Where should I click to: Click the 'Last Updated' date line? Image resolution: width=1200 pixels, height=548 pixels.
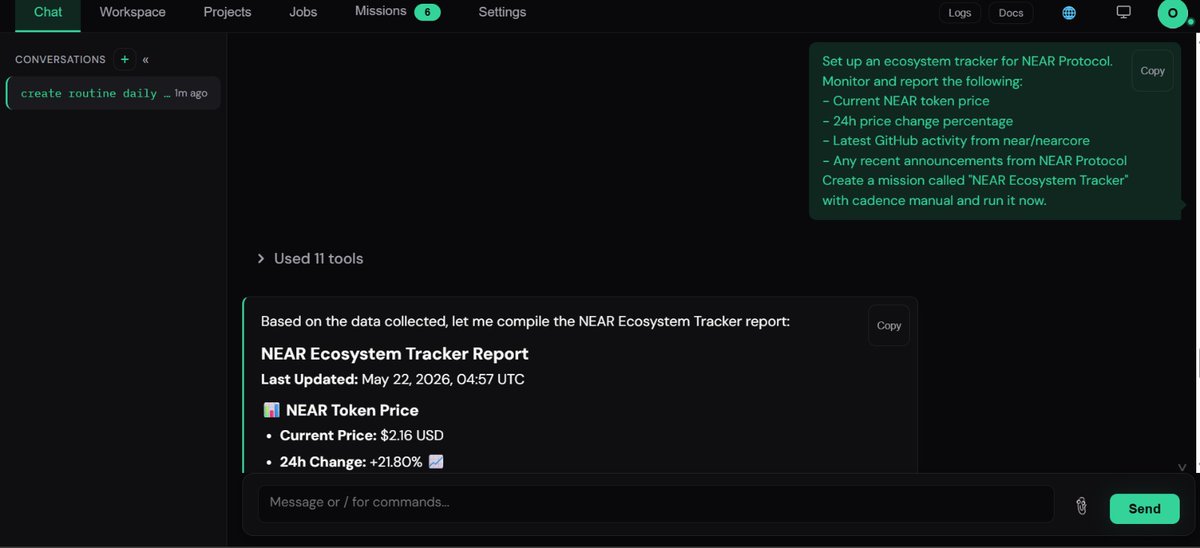click(392, 380)
